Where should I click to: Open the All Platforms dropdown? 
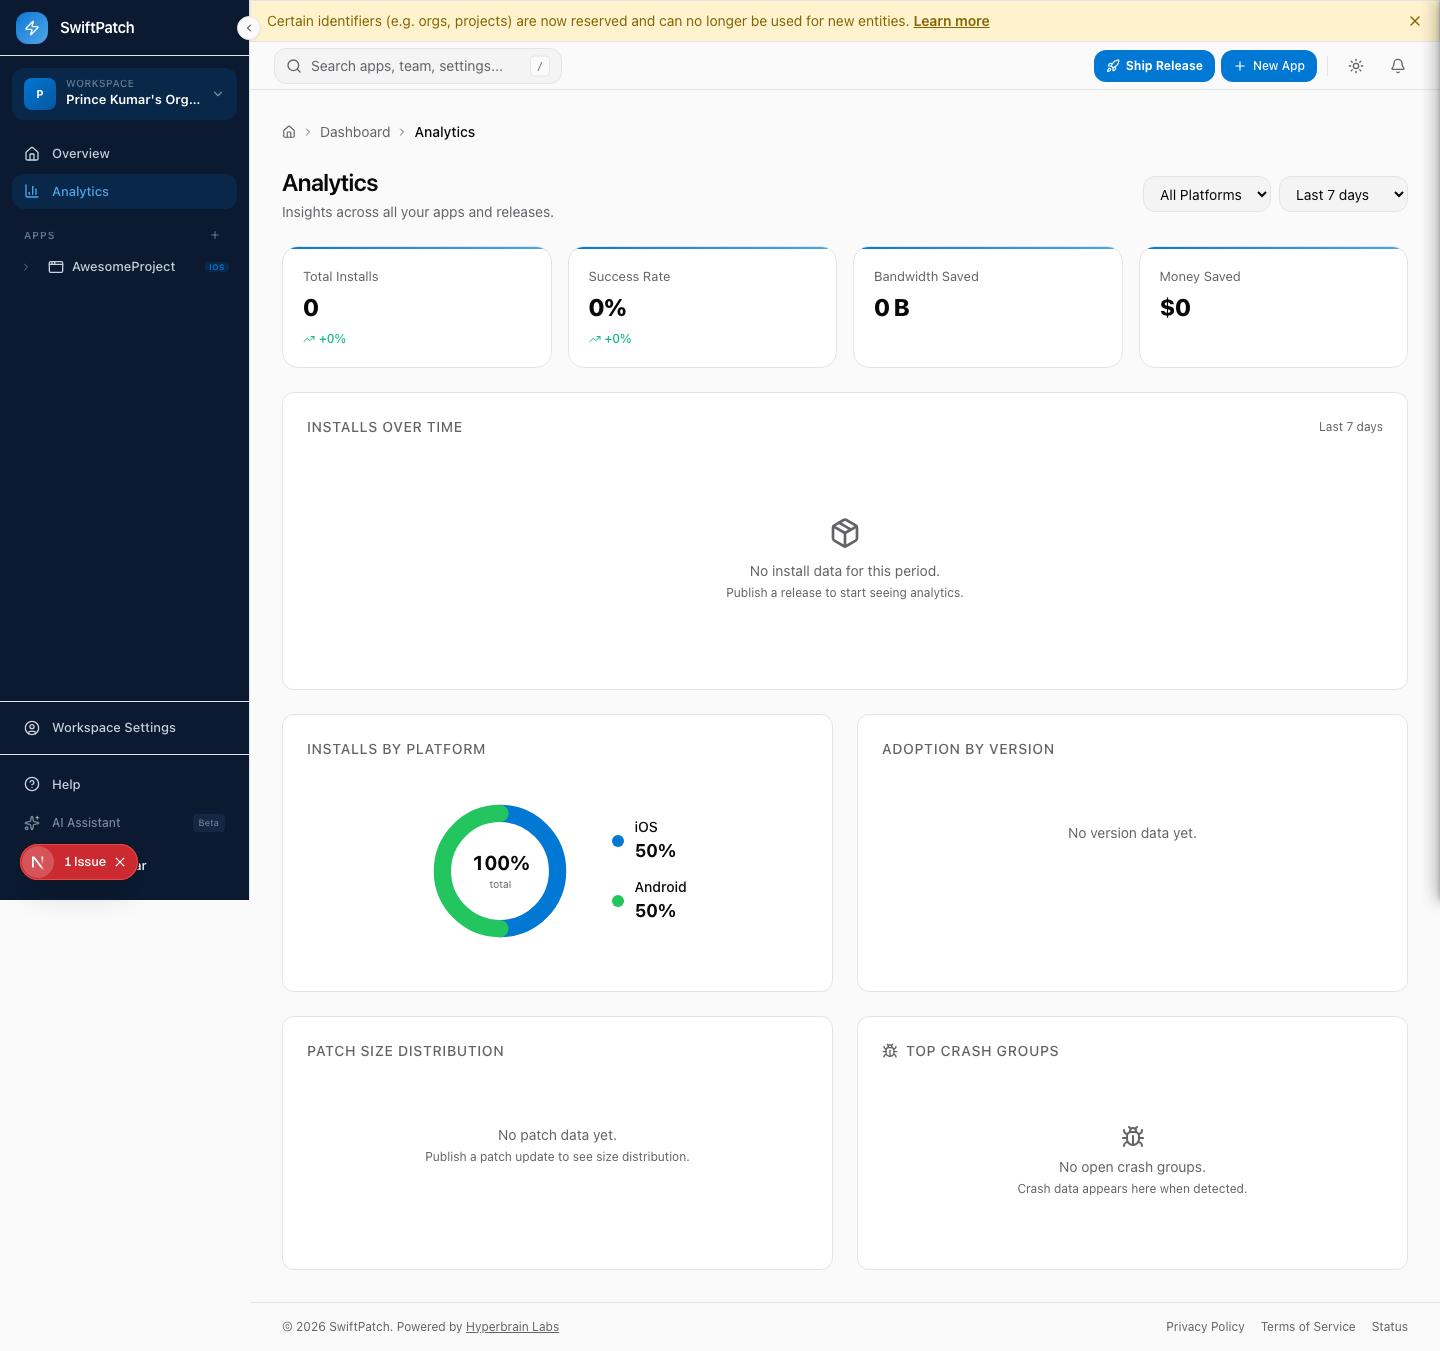1206,194
